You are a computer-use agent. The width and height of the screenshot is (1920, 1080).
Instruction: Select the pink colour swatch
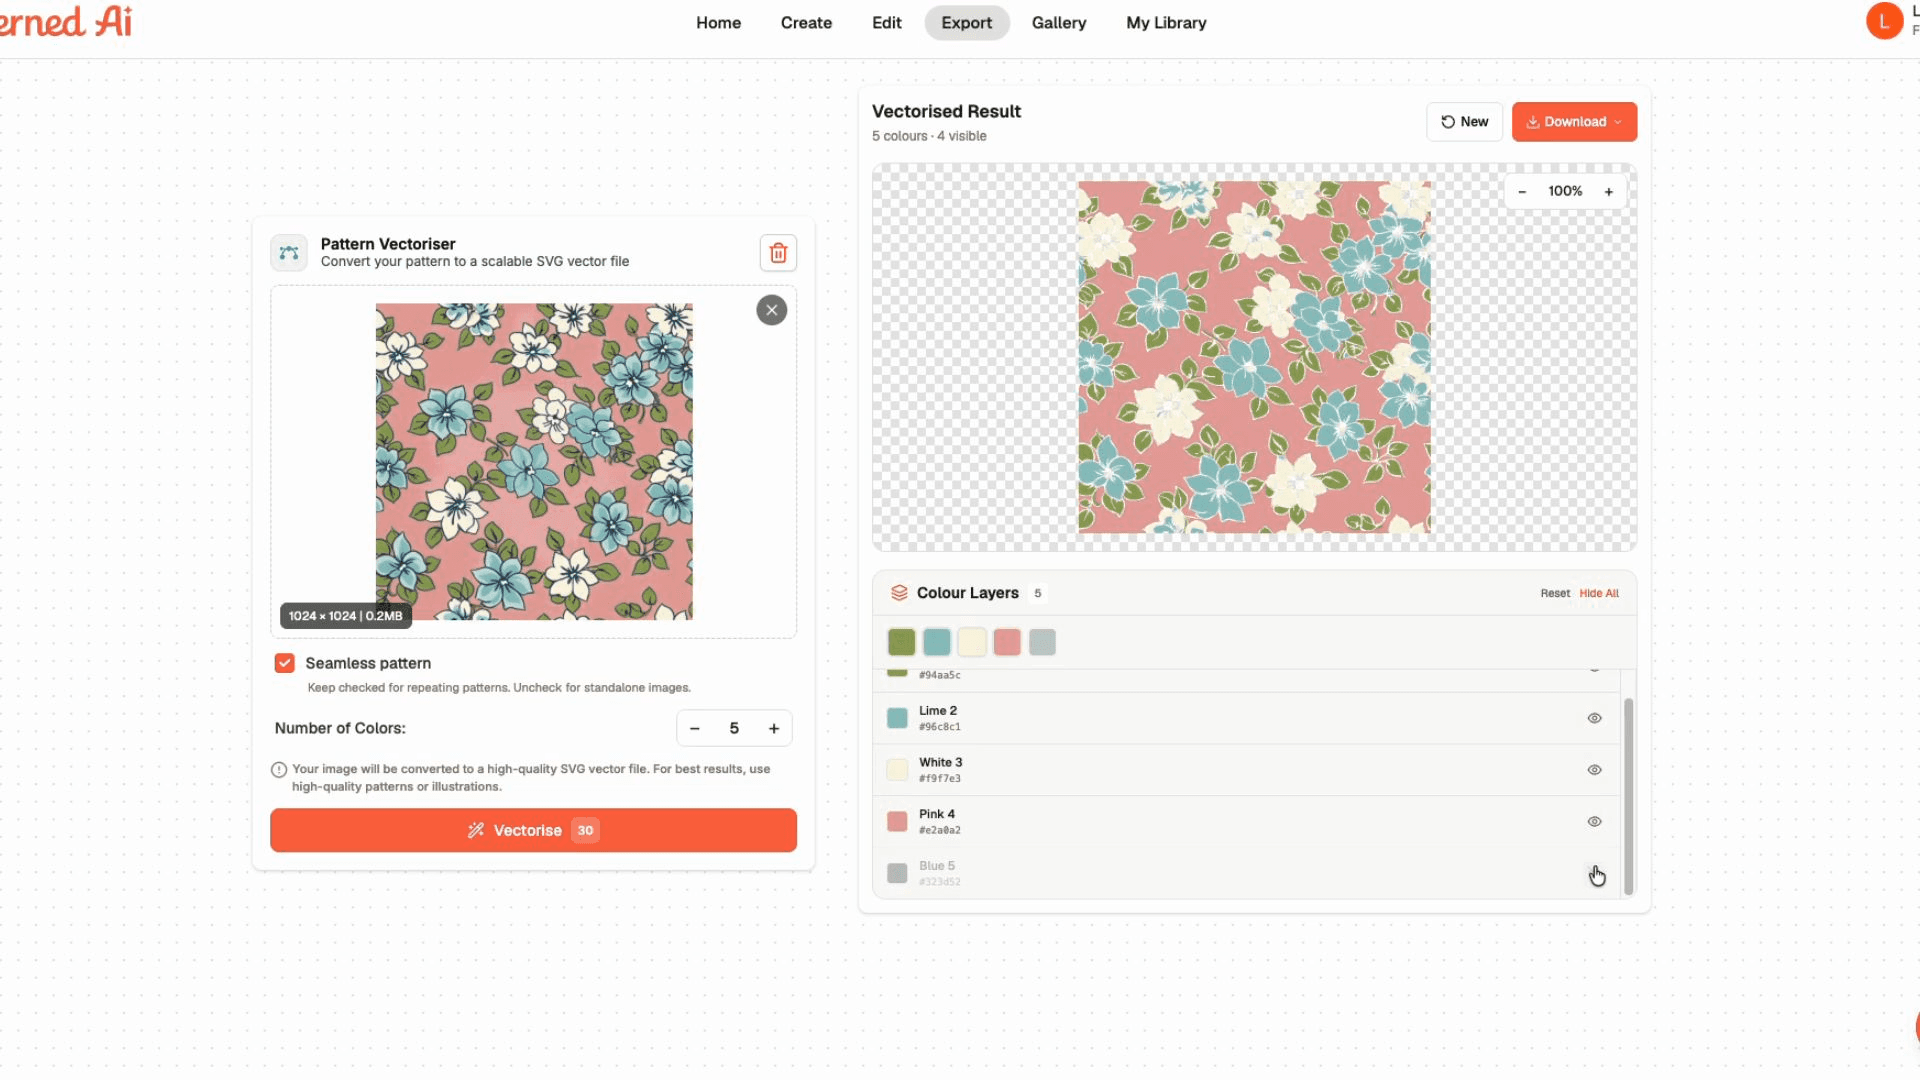[1007, 642]
